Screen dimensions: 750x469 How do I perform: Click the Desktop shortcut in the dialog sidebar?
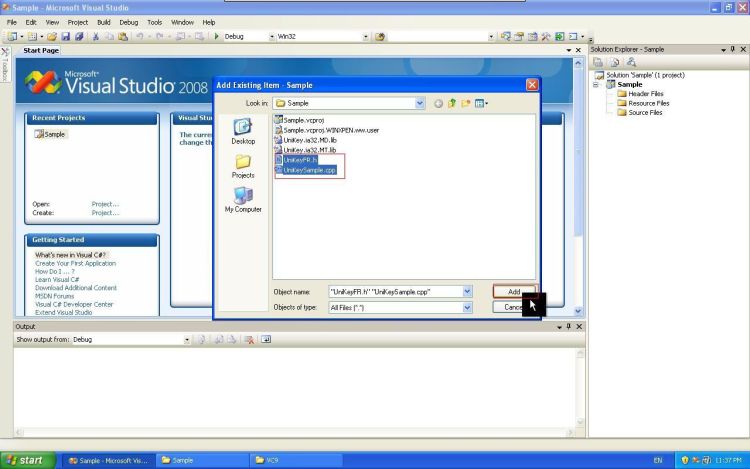coord(243,131)
